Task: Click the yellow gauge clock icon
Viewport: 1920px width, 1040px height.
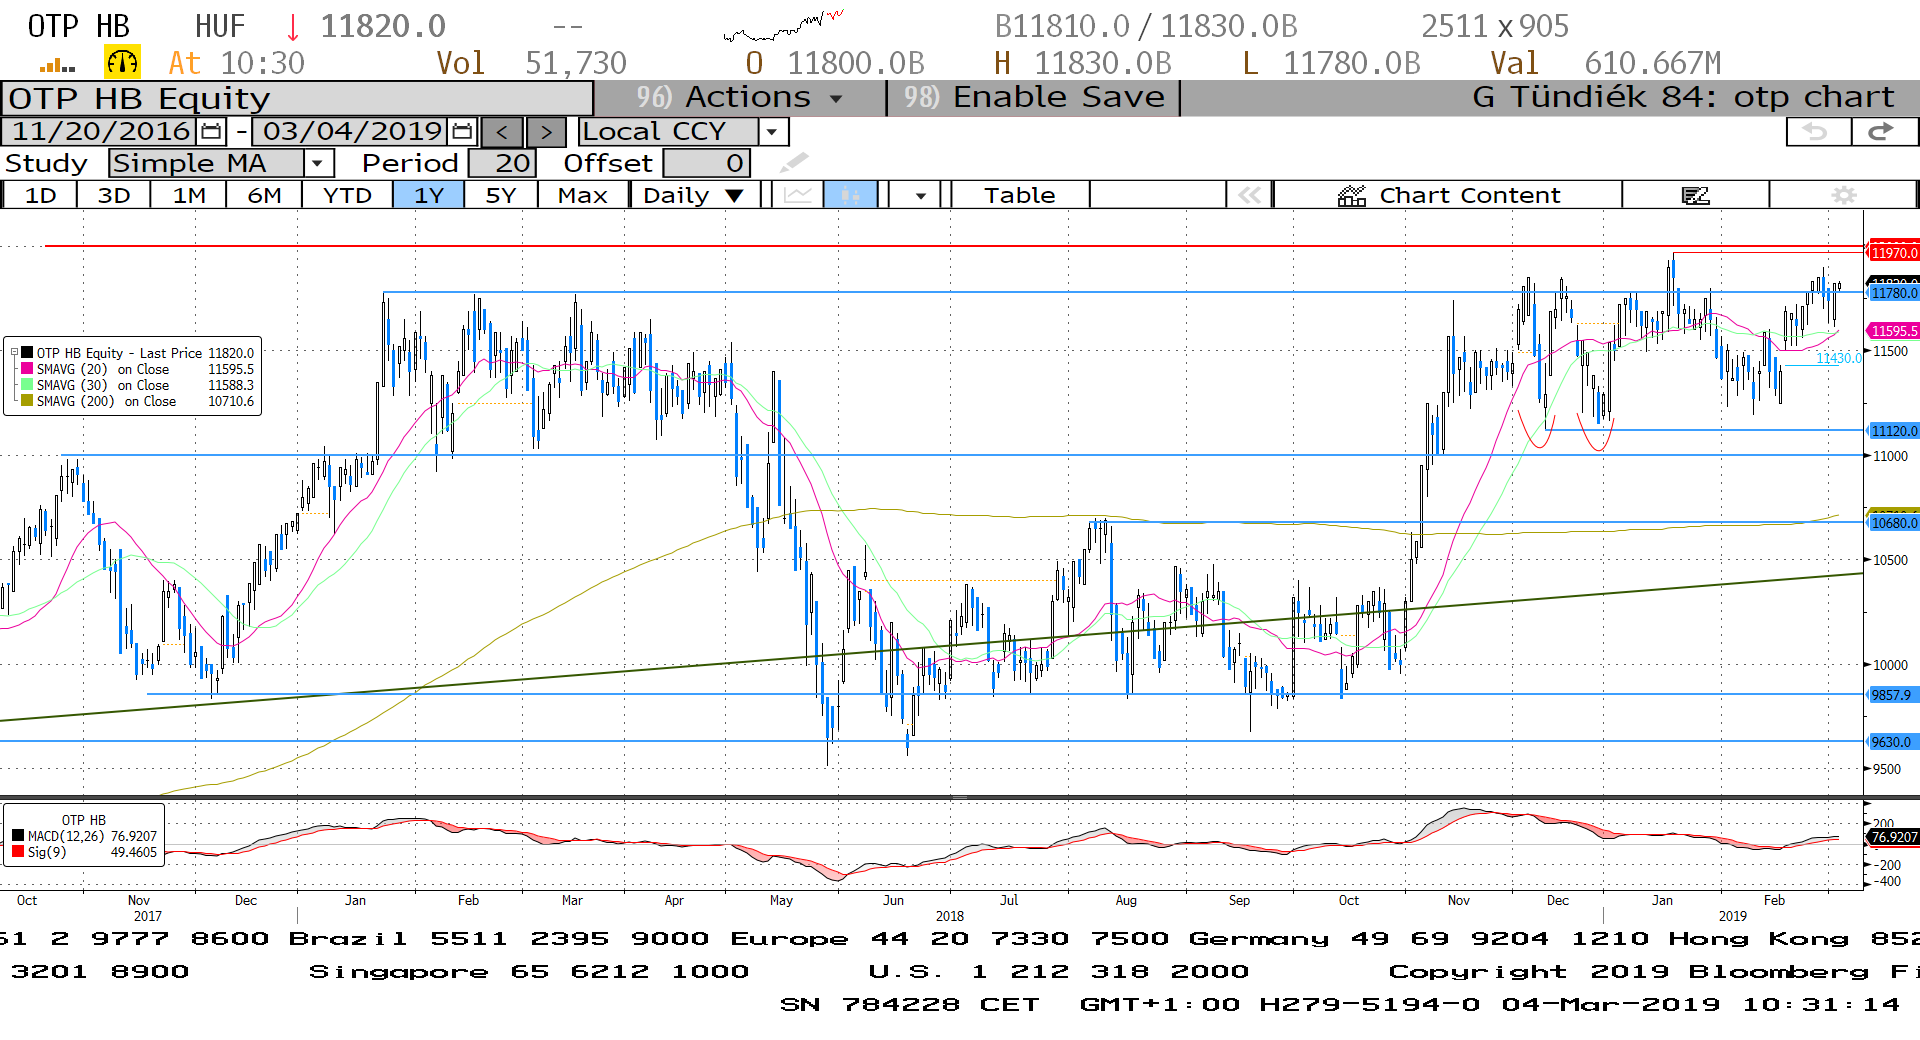Action: [x=122, y=63]
